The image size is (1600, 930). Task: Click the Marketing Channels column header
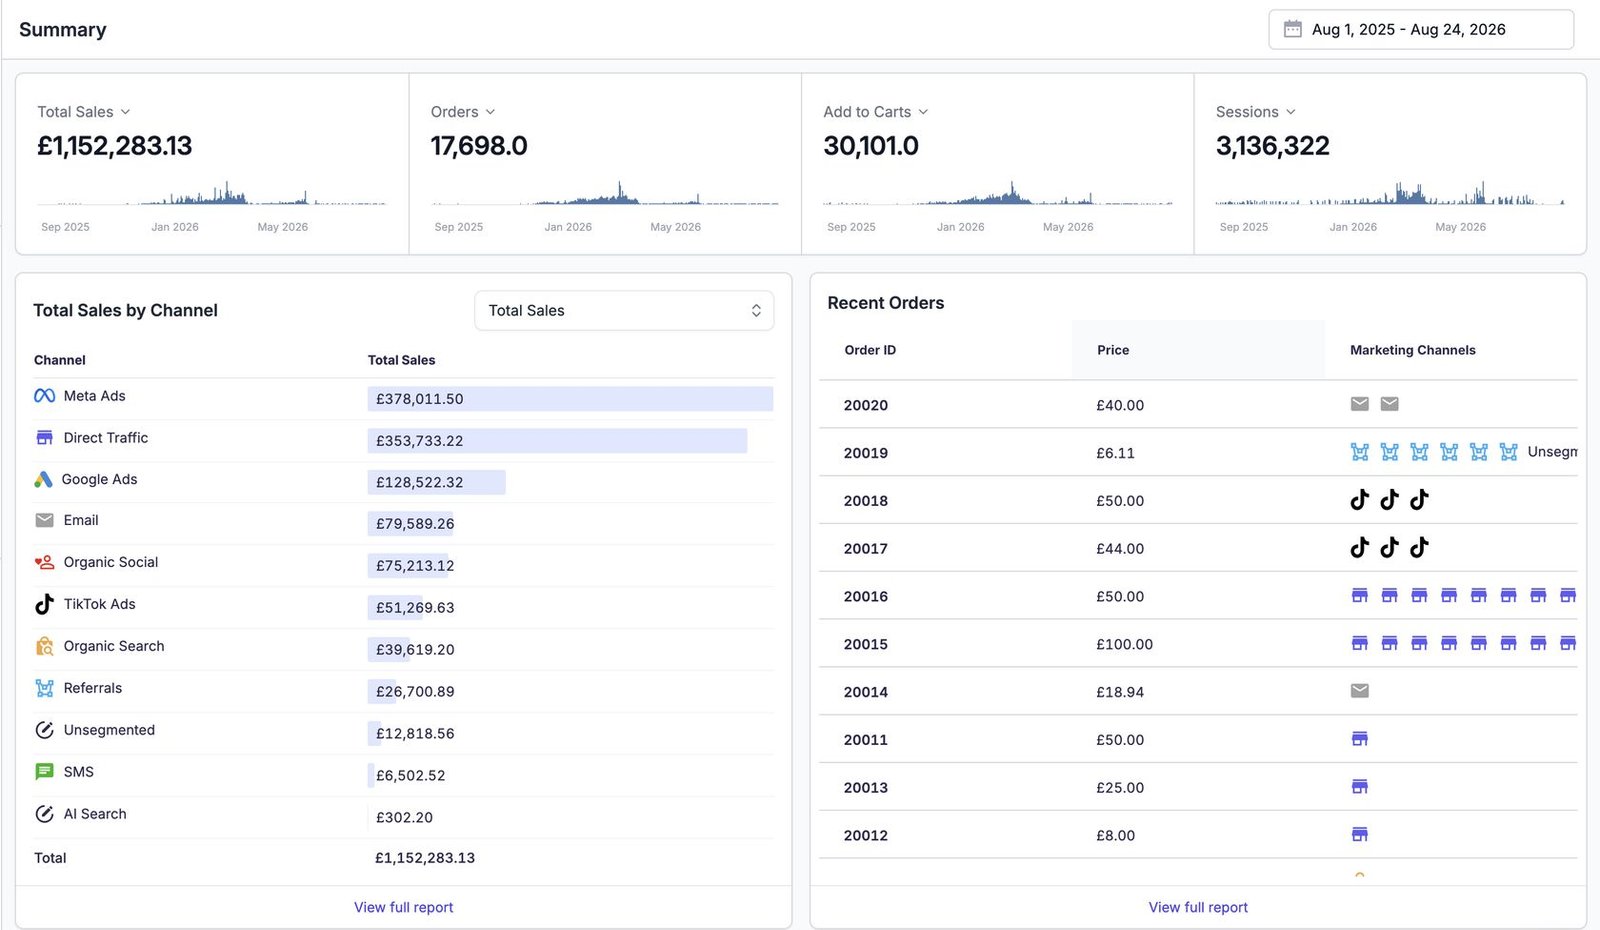click(1413, 350)
